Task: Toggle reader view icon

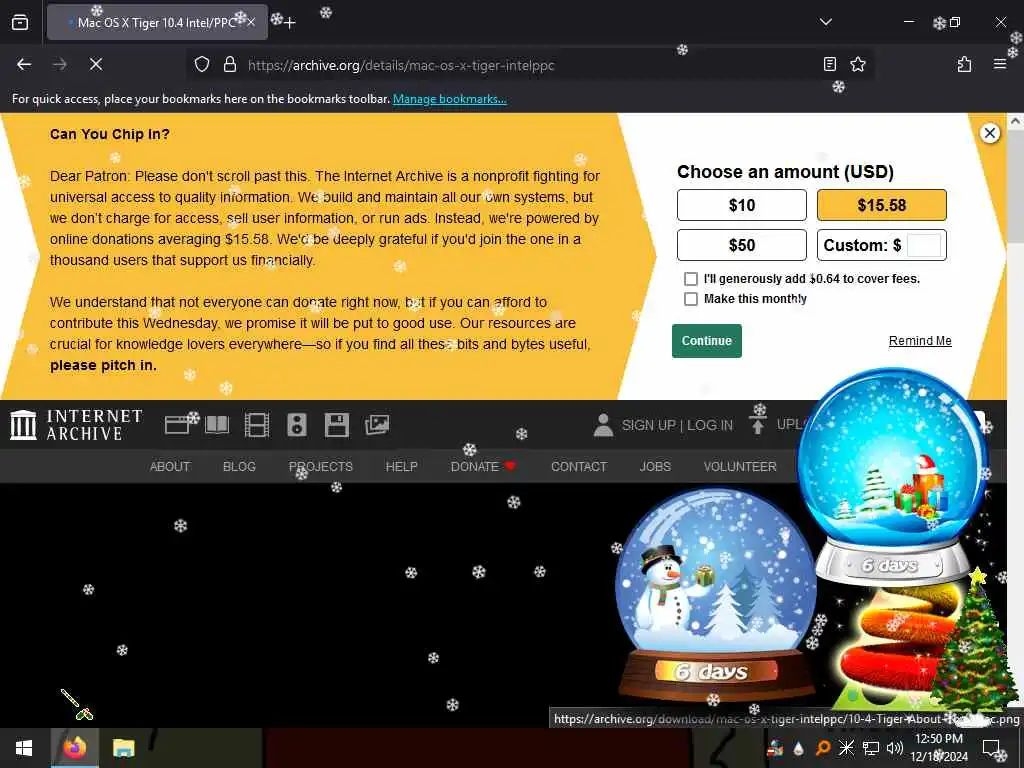Action: pos(829,64)
